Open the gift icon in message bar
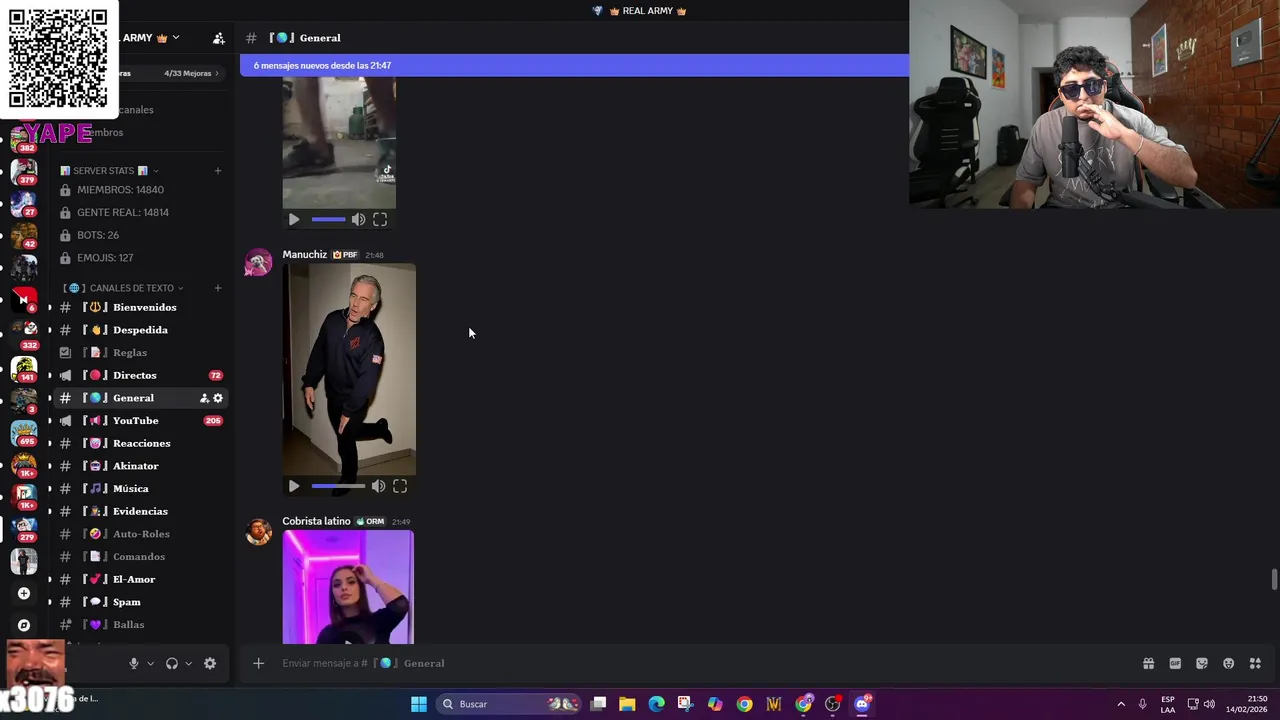Viewport: 1280px width, 720px height. tap(1149, 663)
